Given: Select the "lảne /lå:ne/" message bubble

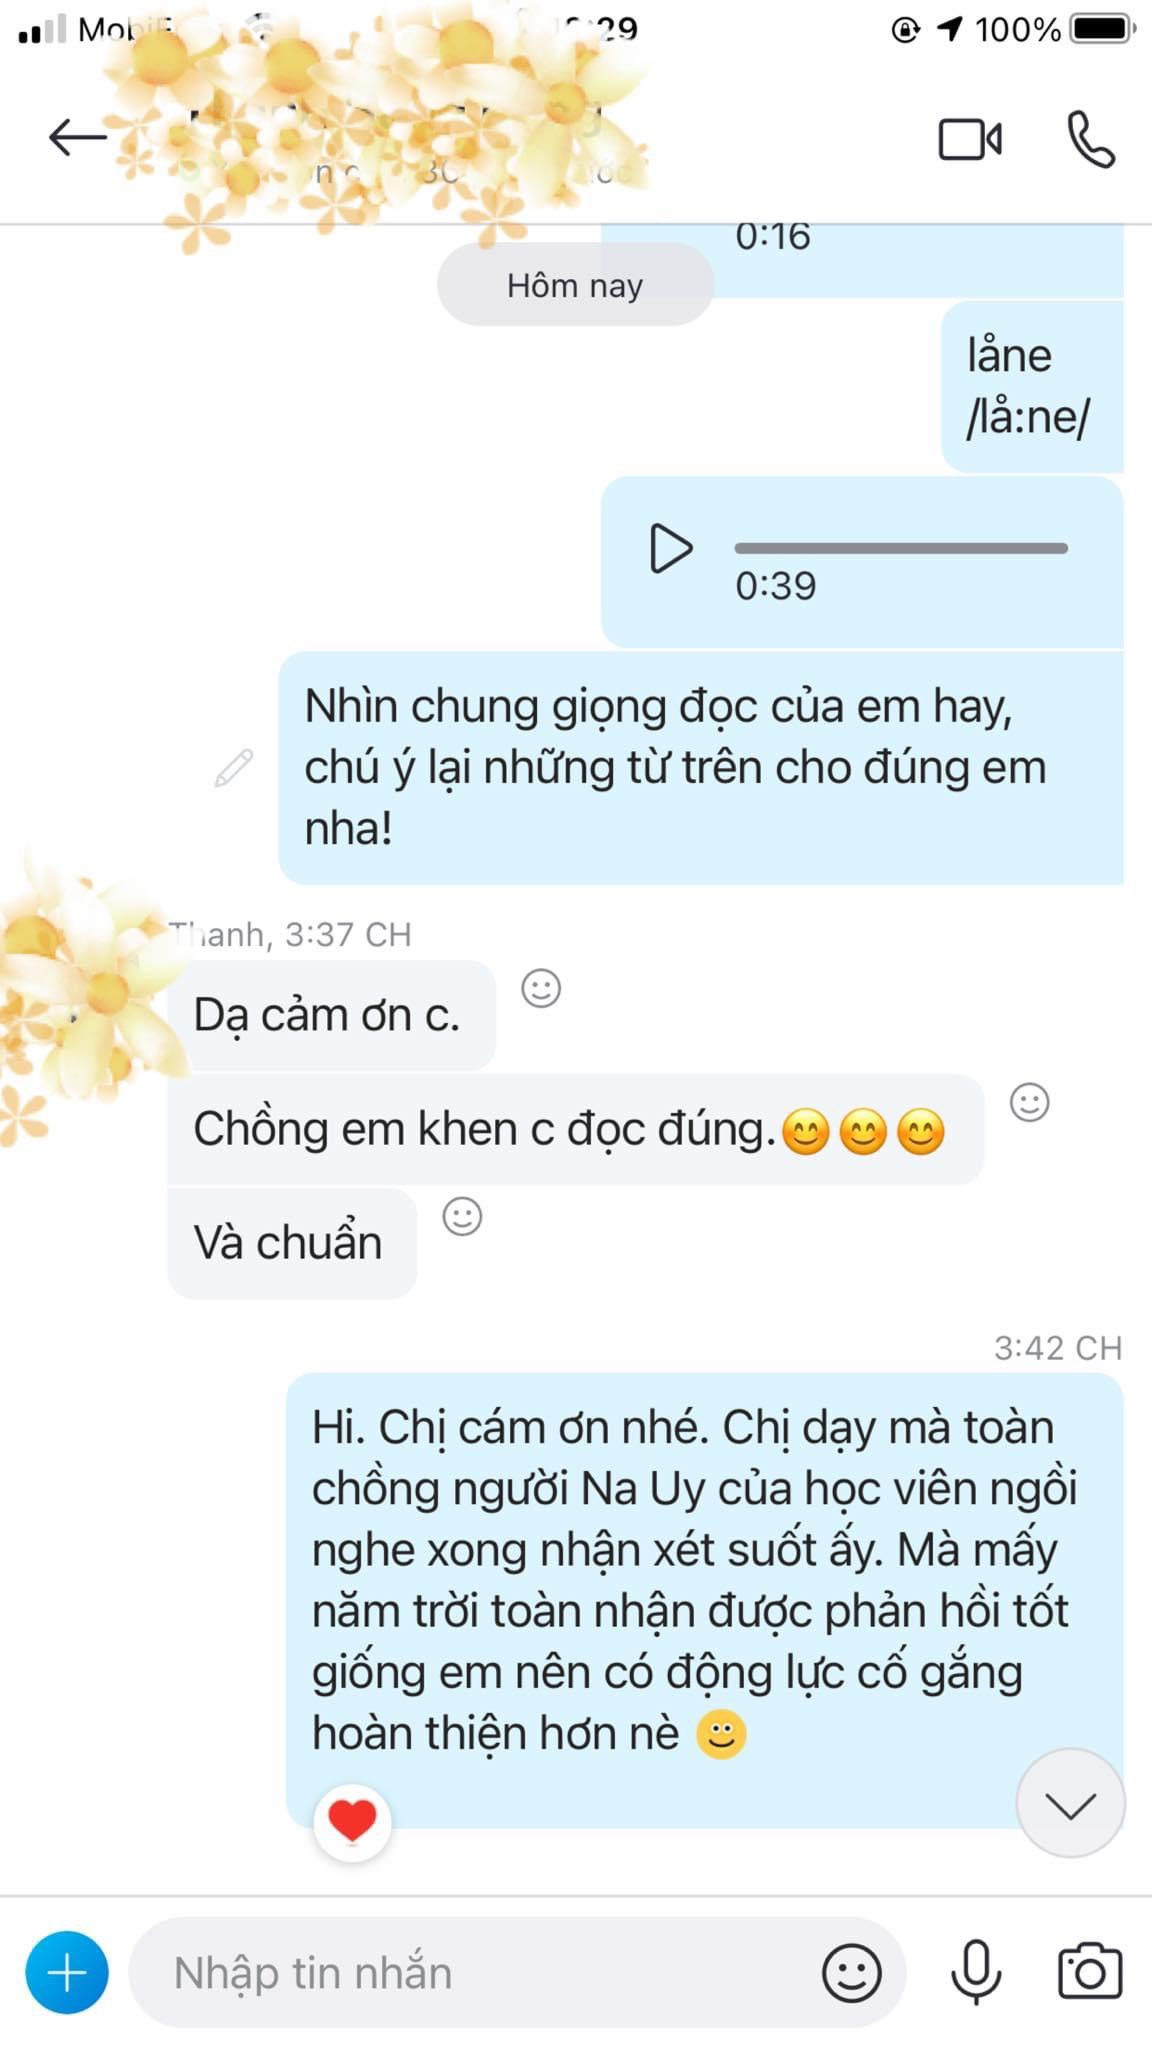Looking at the screenshot, I should (1032, 386).
